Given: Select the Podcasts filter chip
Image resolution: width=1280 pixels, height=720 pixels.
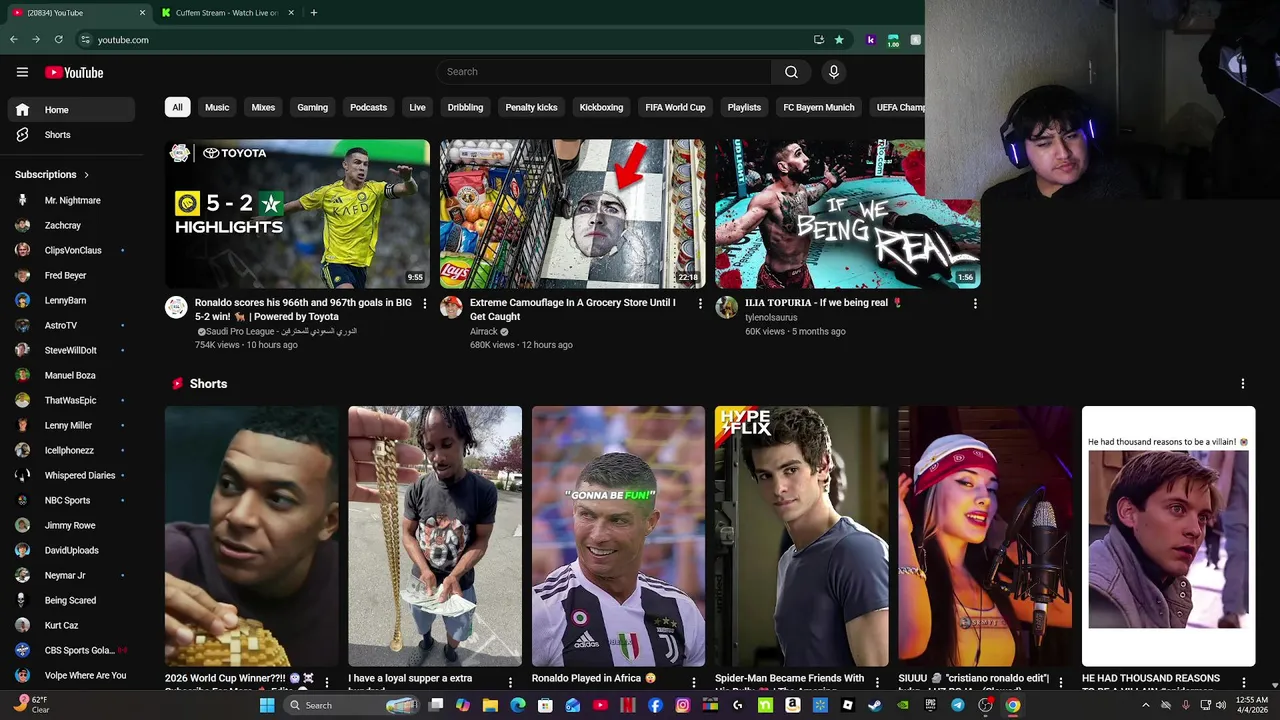Looking at the screenshot, I should click(x=368, y=107).
